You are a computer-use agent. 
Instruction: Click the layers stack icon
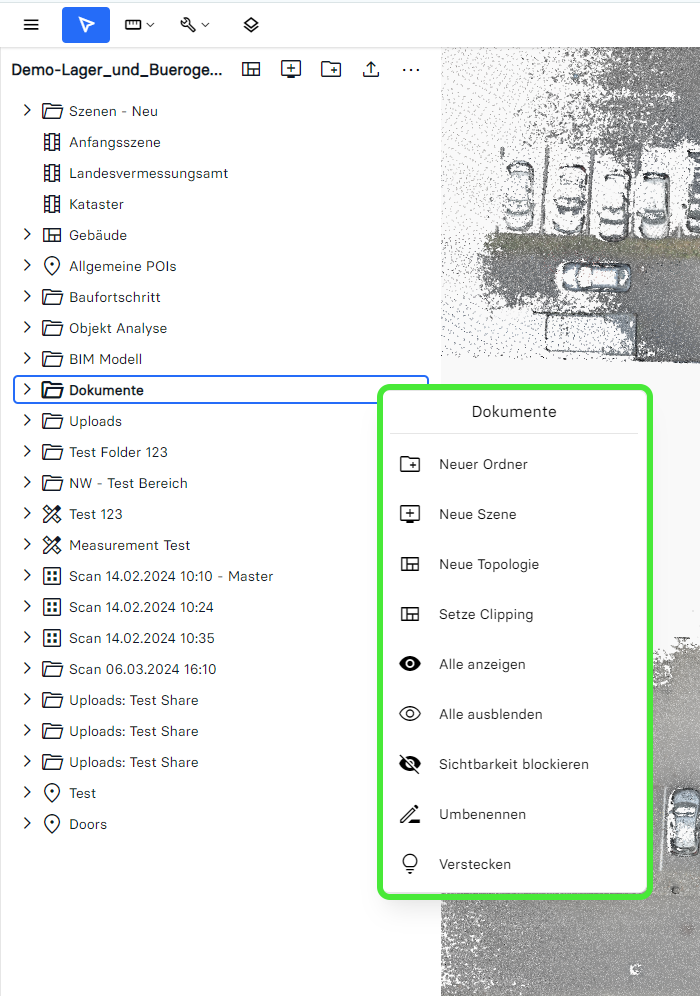(251, 25)
